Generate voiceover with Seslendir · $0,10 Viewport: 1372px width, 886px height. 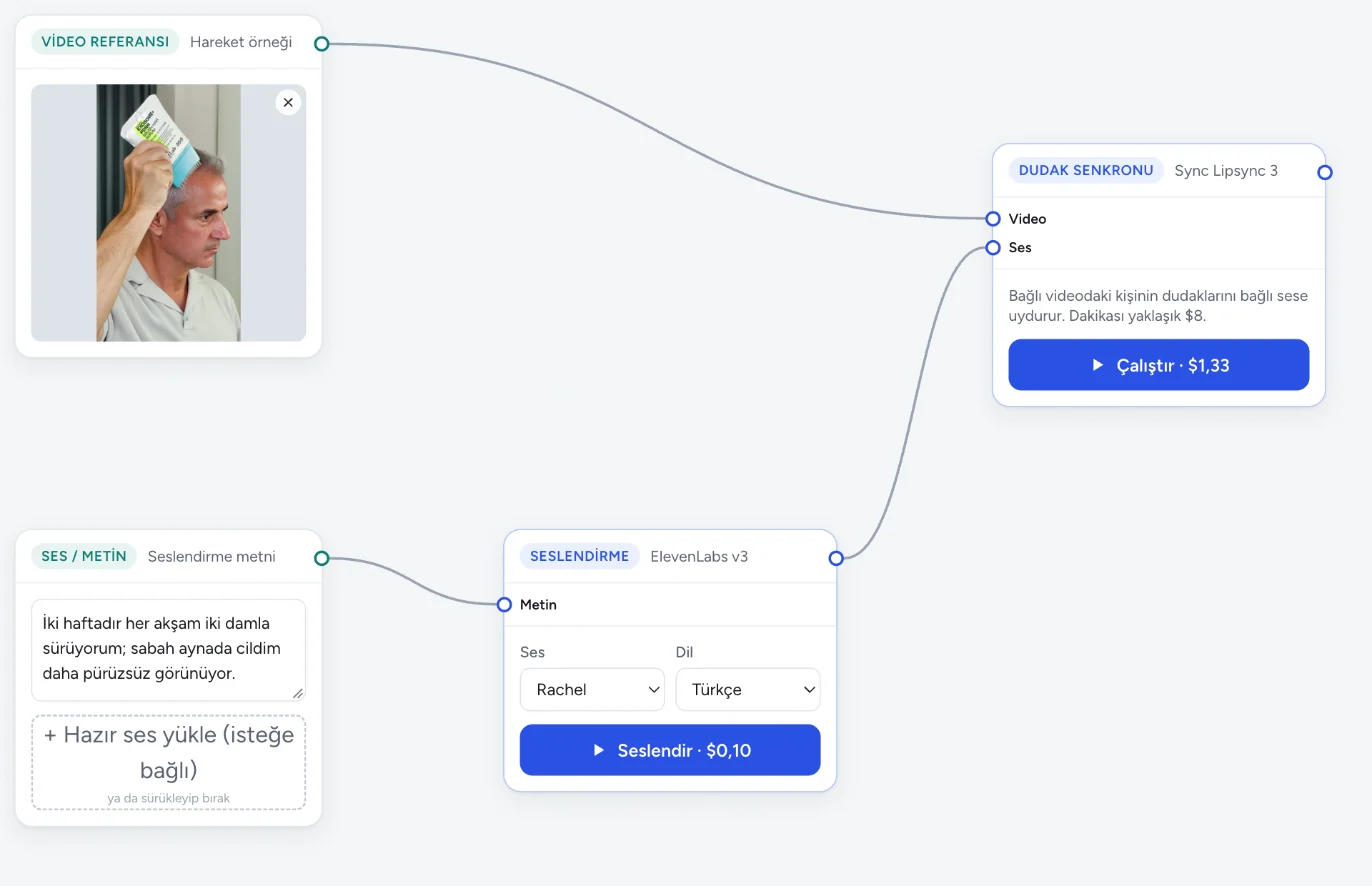[670, 750]
